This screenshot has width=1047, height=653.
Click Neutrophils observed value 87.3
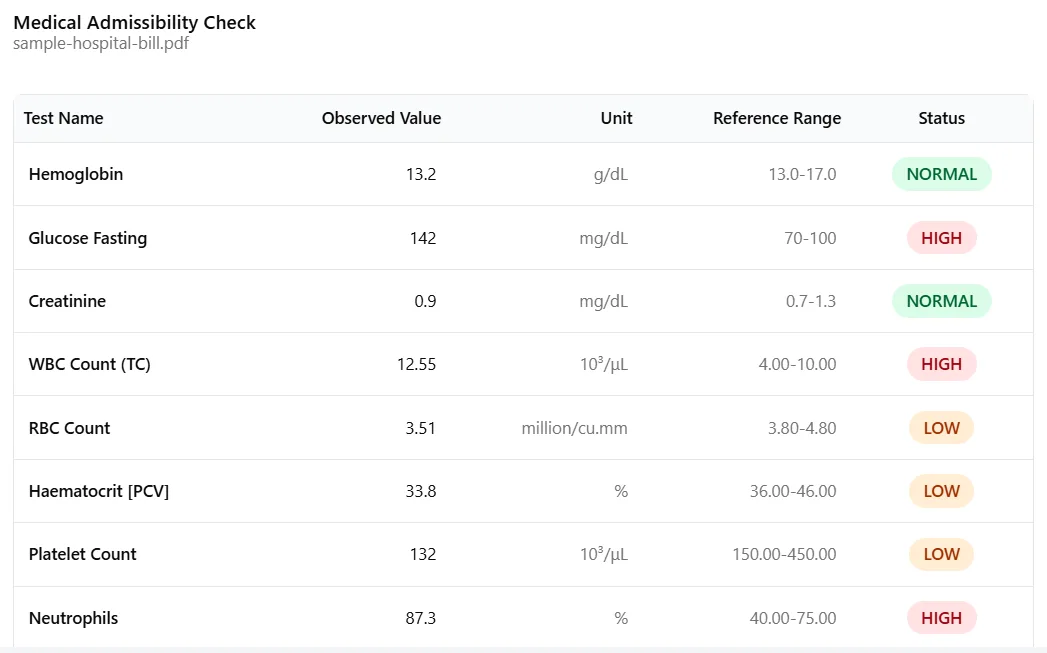421,618
